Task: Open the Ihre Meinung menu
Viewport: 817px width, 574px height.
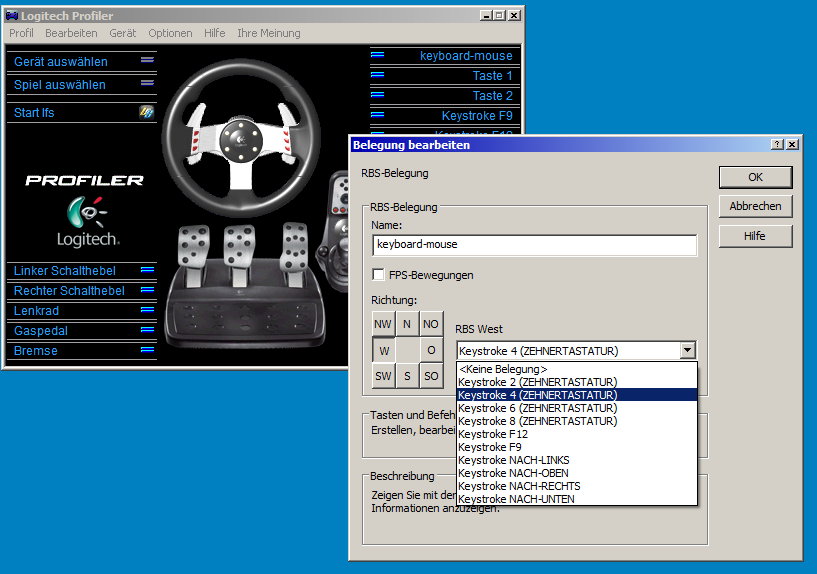Action: (x=268, y=33)
